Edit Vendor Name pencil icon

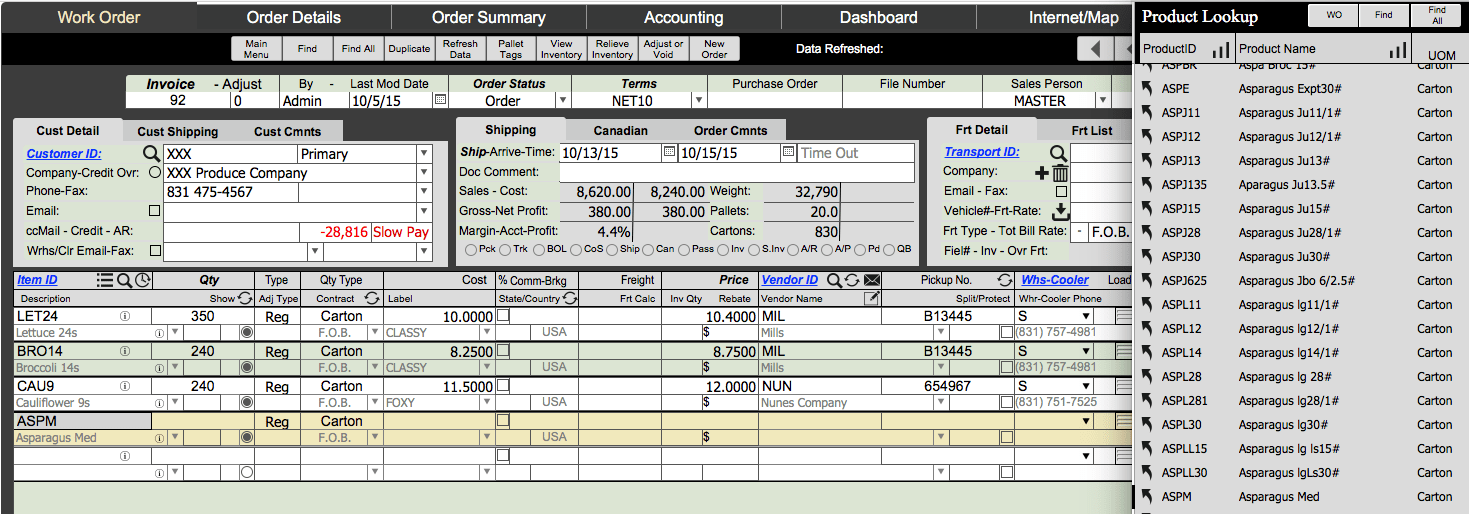point(872,298)
